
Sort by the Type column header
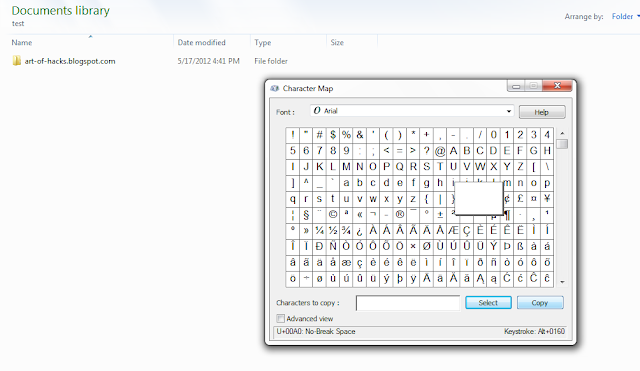(x=262, y=42)
